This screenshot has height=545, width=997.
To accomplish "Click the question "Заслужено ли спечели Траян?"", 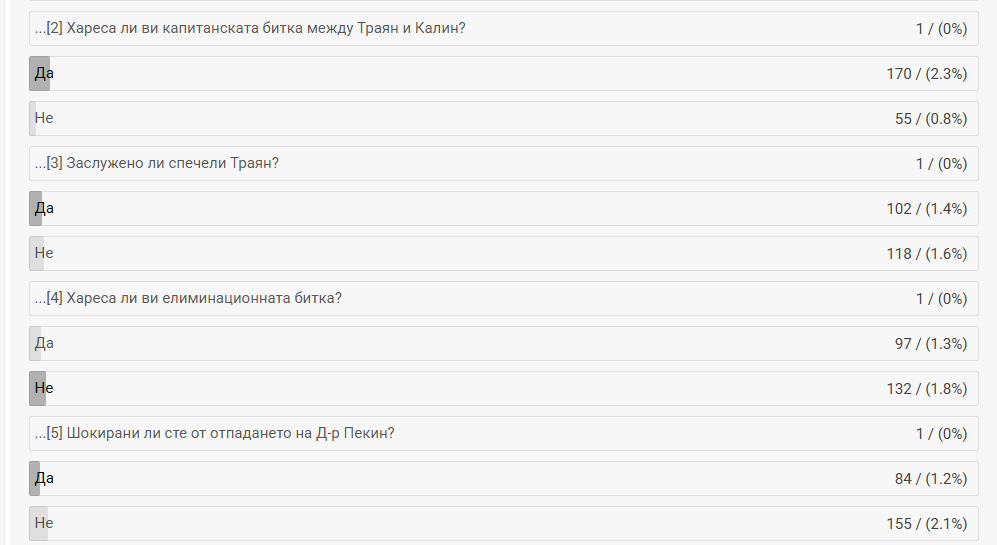I will (x=162, y=164).
